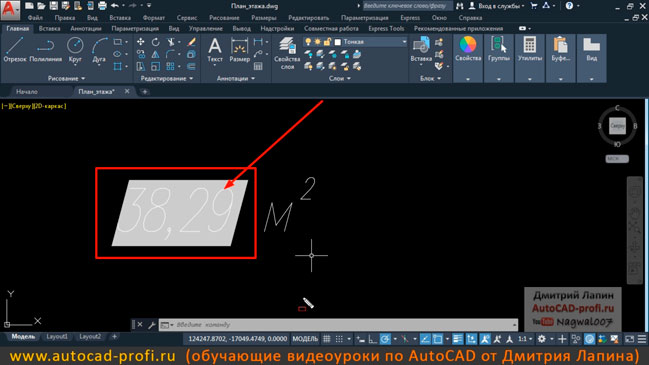649x365 pixels.
Task: Click the command line input field
Action: click(344, 325)
